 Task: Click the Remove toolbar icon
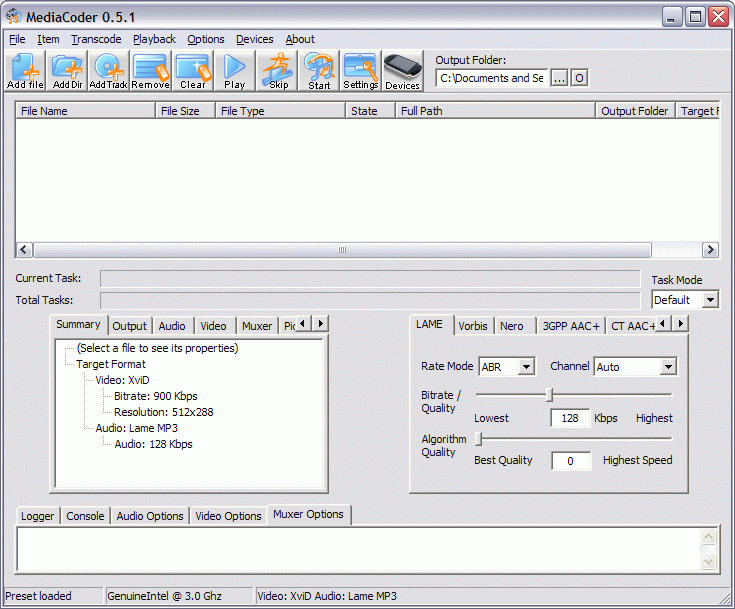150,71
